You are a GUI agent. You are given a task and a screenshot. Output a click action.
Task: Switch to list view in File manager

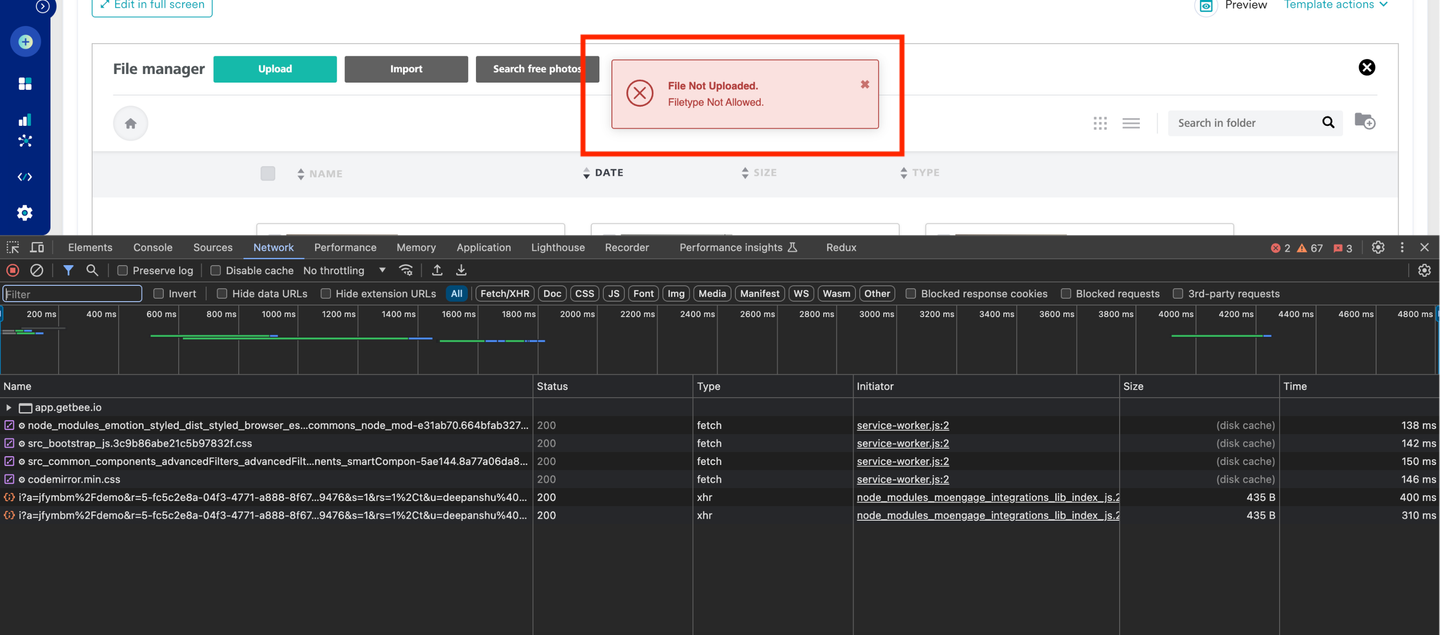[1131, 123]
